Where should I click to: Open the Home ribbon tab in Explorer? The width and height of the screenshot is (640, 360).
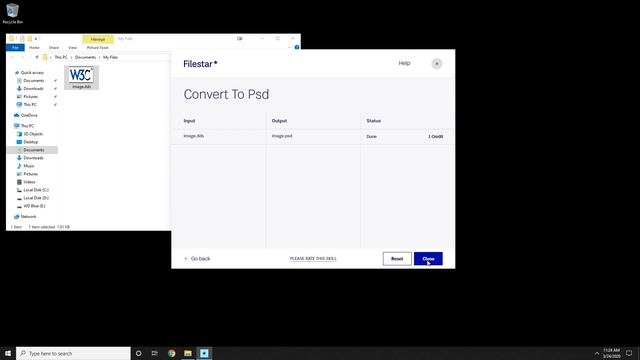click(x=34, y=48)
